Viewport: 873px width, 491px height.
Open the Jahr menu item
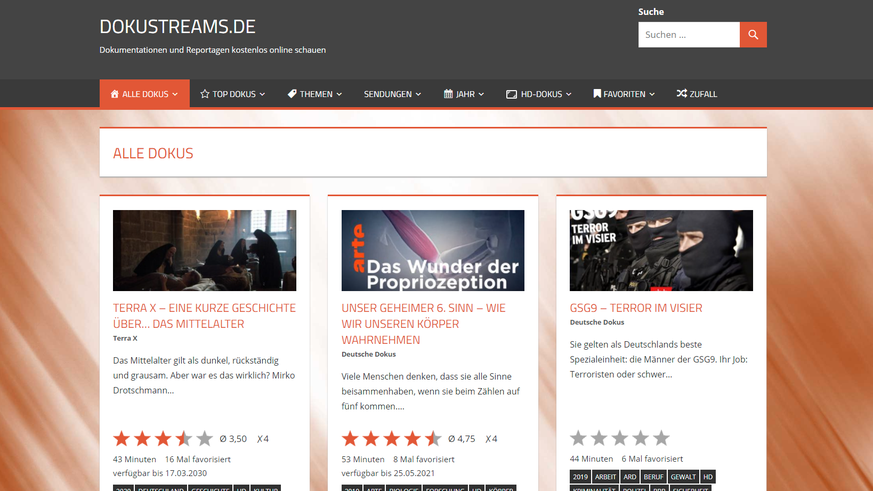(464, 94)
